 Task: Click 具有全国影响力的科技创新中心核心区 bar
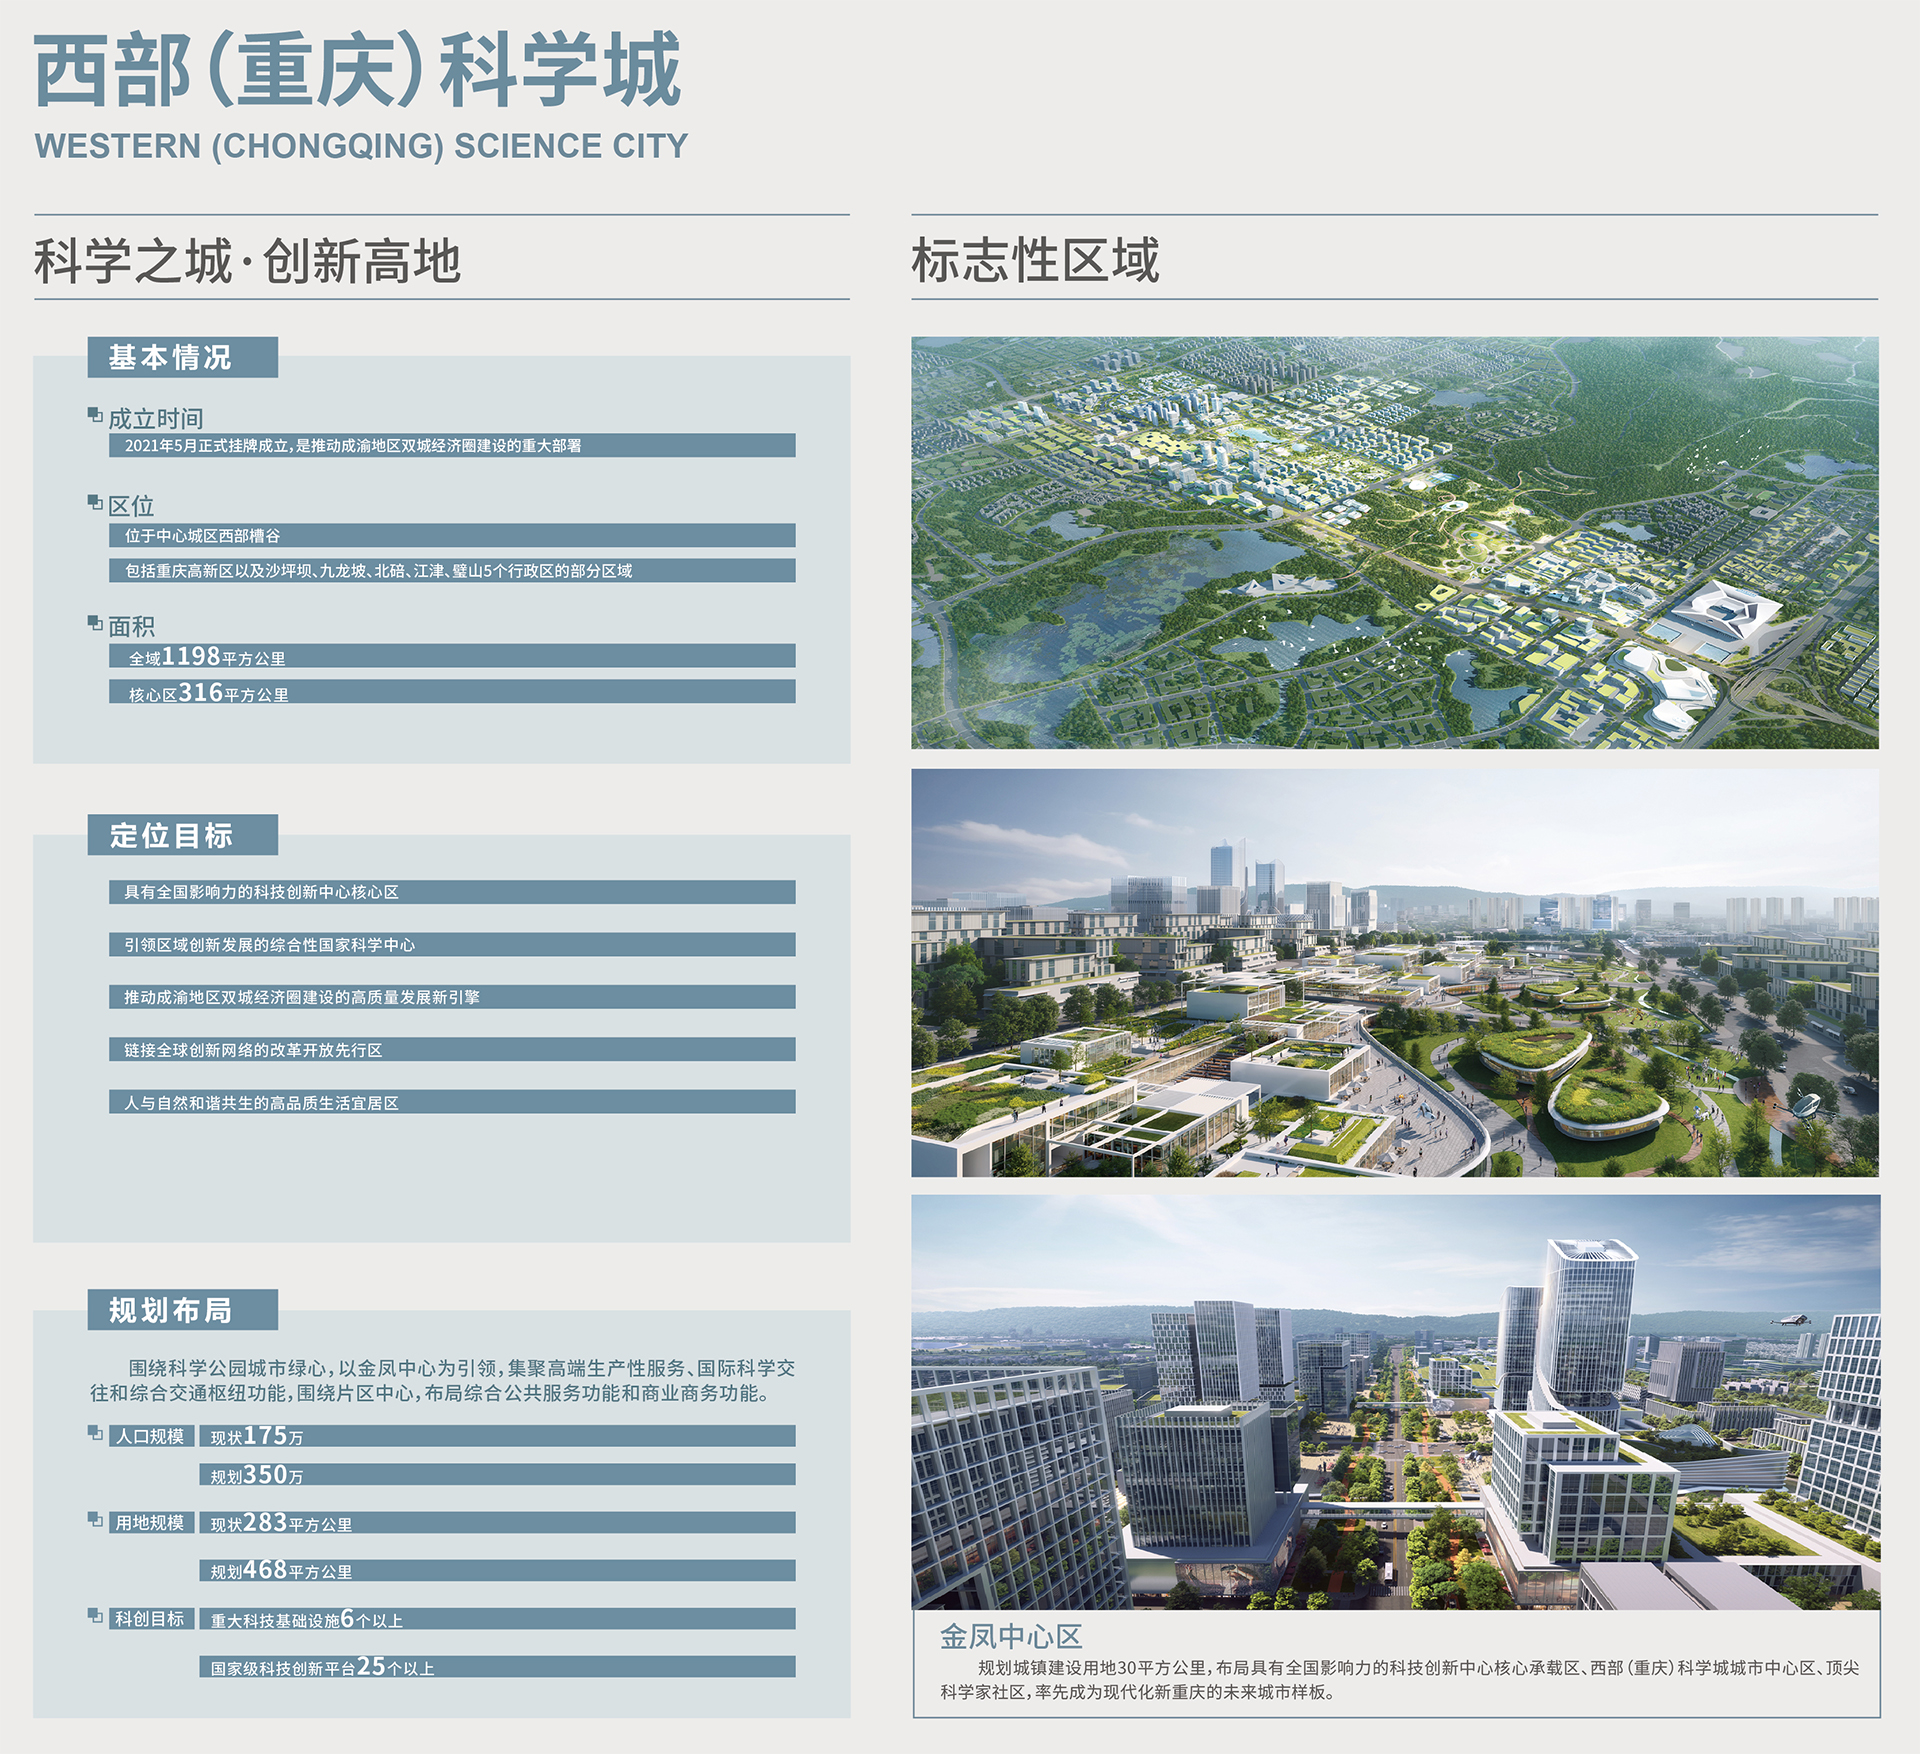pos(452,891)
